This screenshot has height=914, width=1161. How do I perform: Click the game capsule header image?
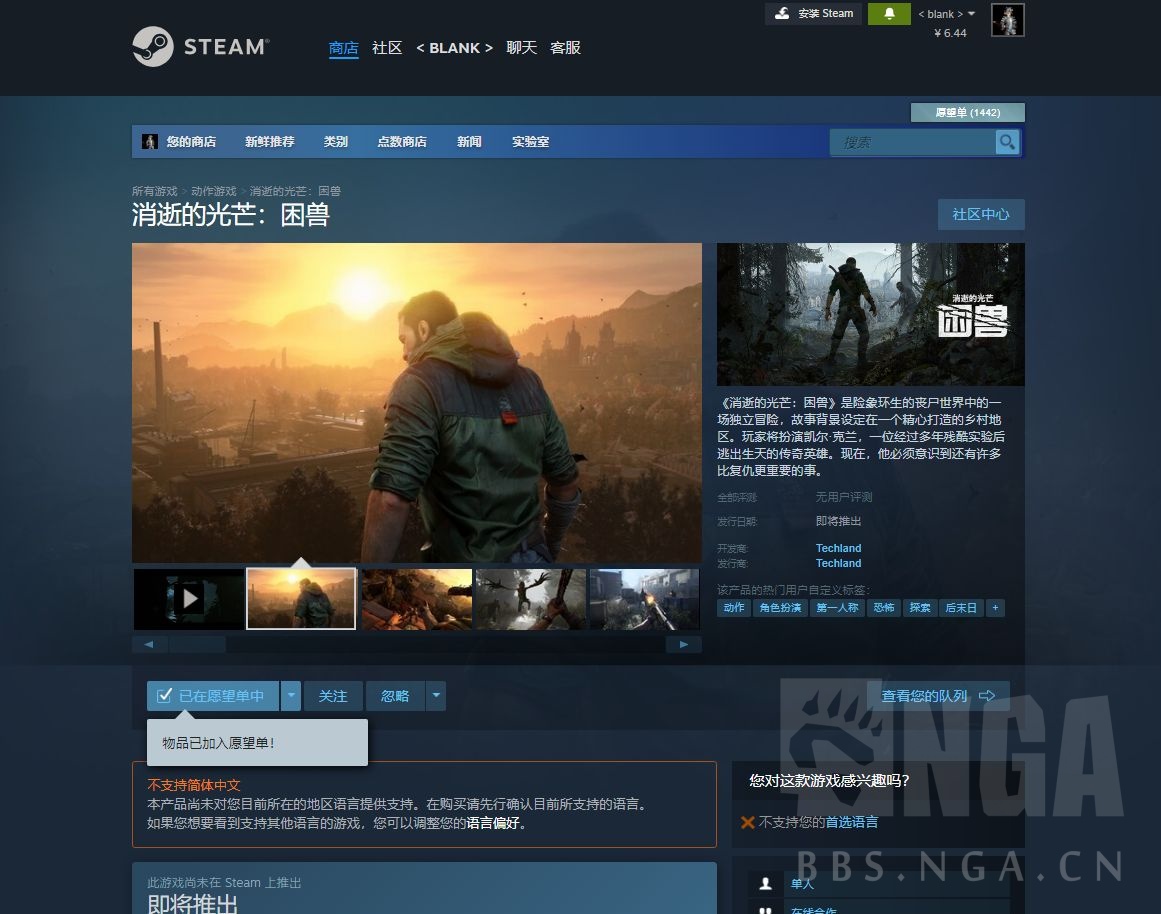tap(871, 314)
